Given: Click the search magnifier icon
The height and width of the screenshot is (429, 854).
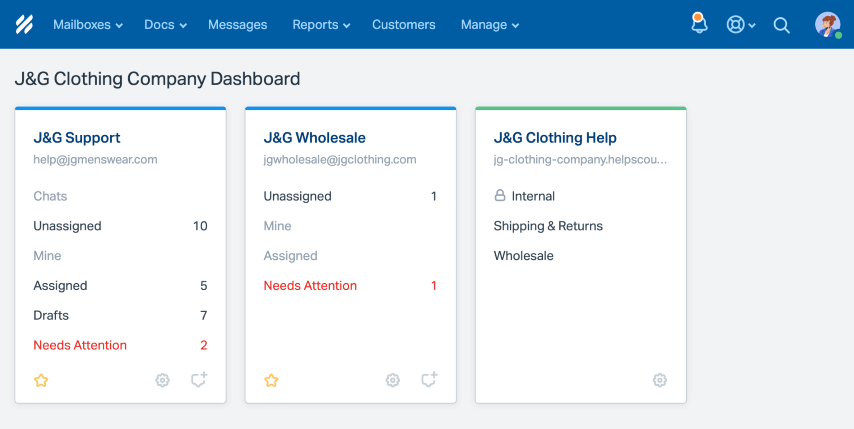Looking at the screenshot, I should [782, 25].
